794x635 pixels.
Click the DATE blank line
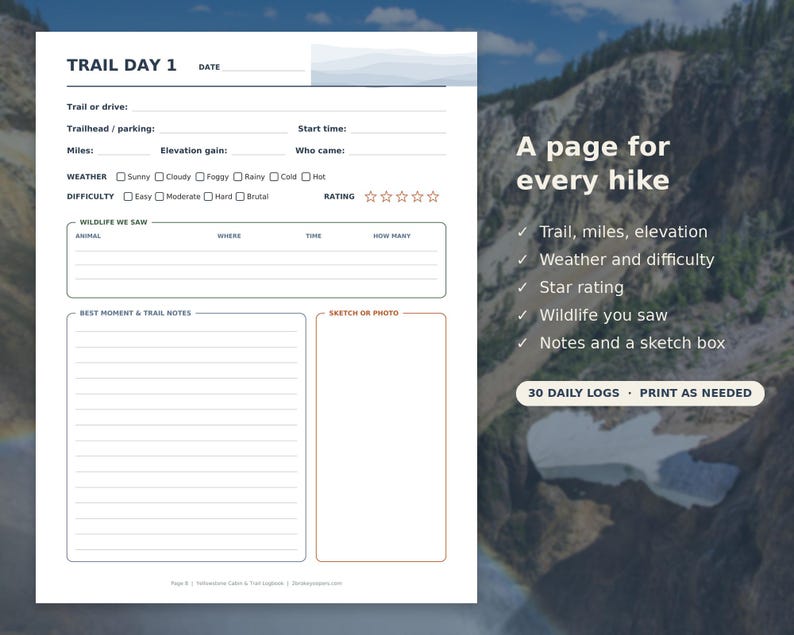click(x=263, y=70)
